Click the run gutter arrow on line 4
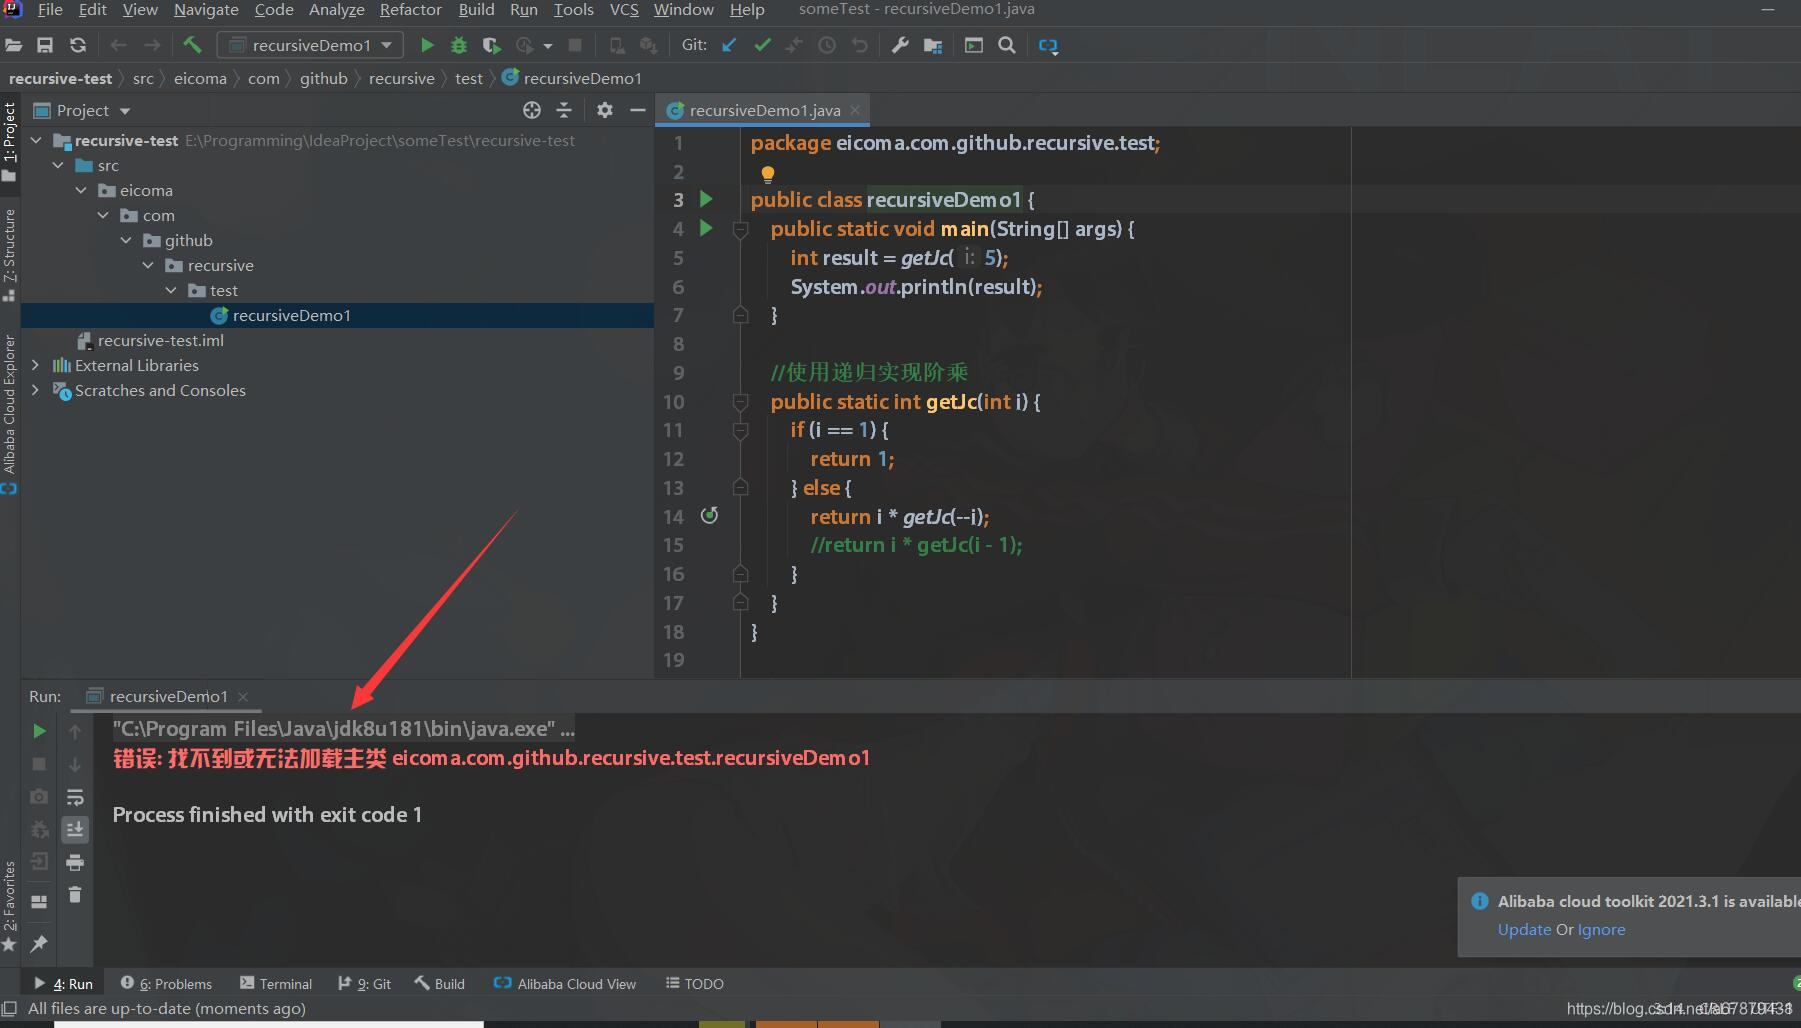The width and height of the screenshot is (1801, 1028). tap(706, 228)
